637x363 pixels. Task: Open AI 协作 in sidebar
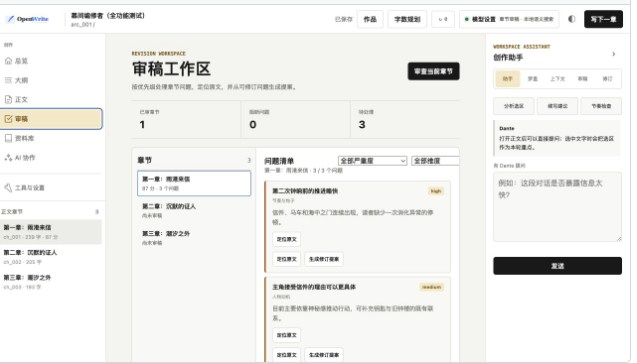point(51,158)
